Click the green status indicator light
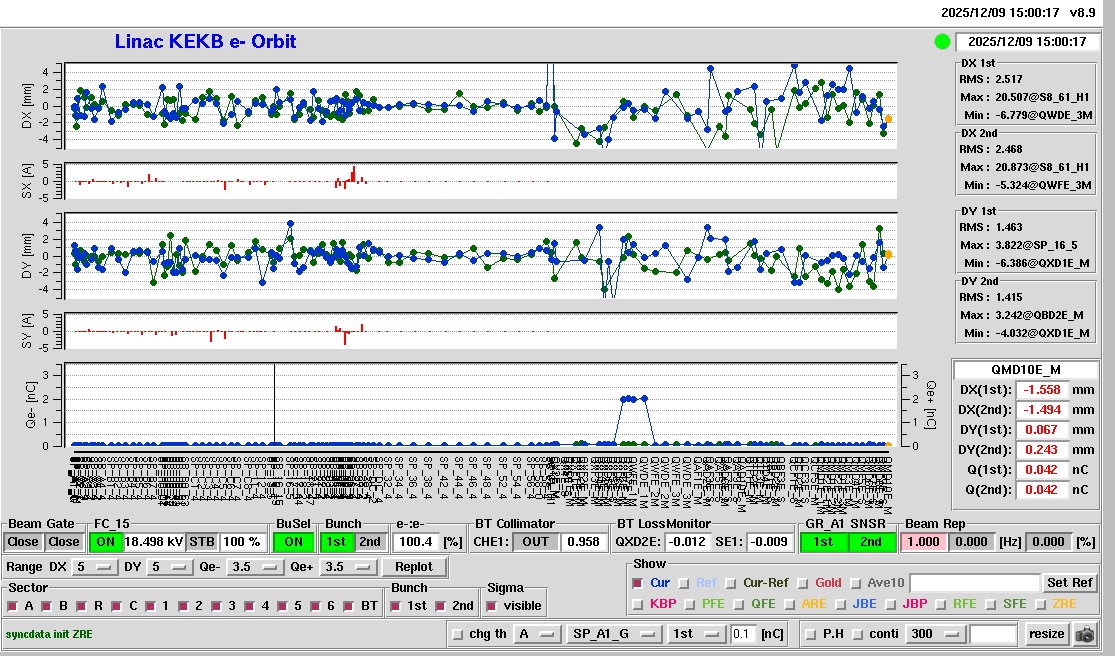Viewport: 1115px width, 656px height. coord(942,42)
